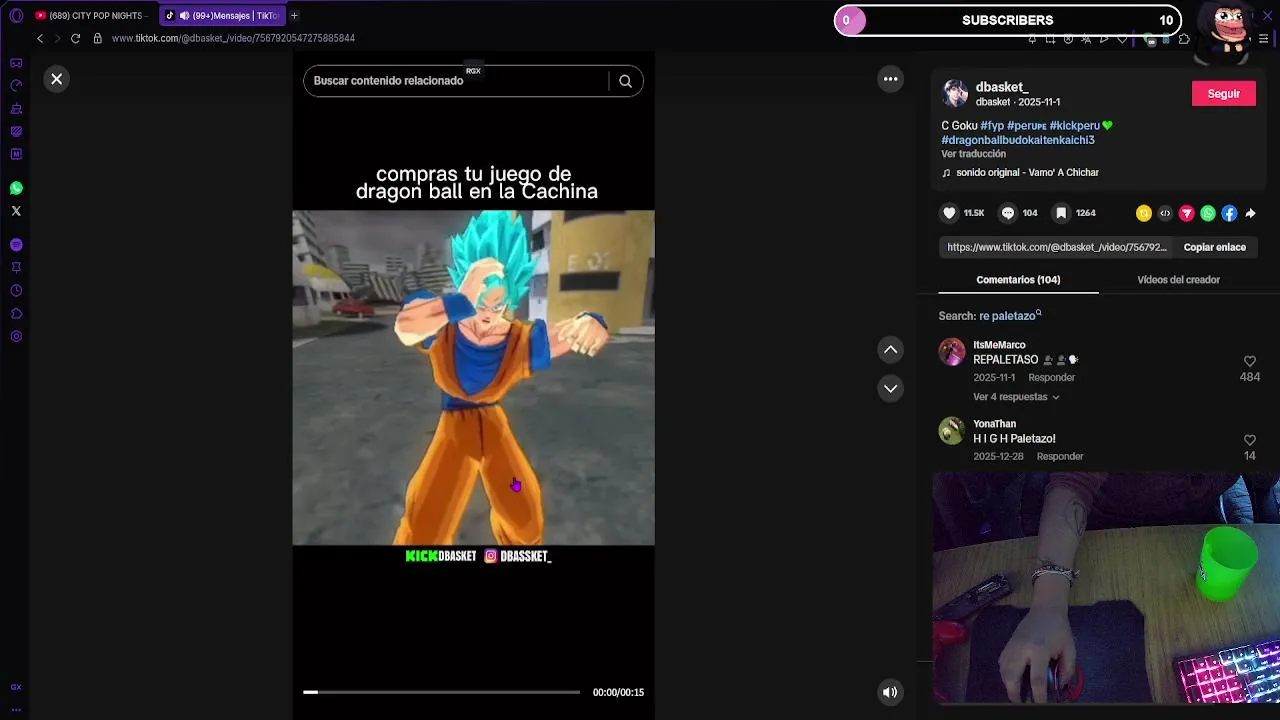Click Copiar enlace button
This screenshot has height=720, width=1280.
pos(1214,247)
